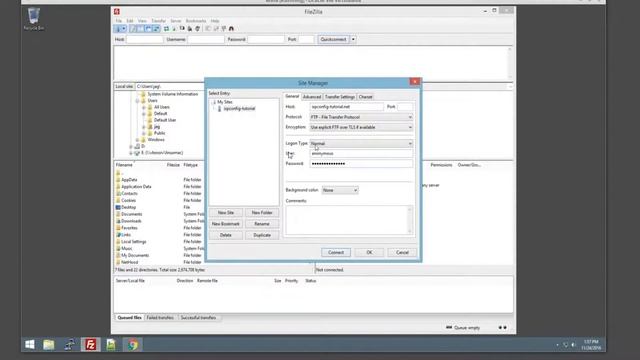Toggle the directory comparison toolbar icon
The image size is (640, 360).
tap(216, 29)
